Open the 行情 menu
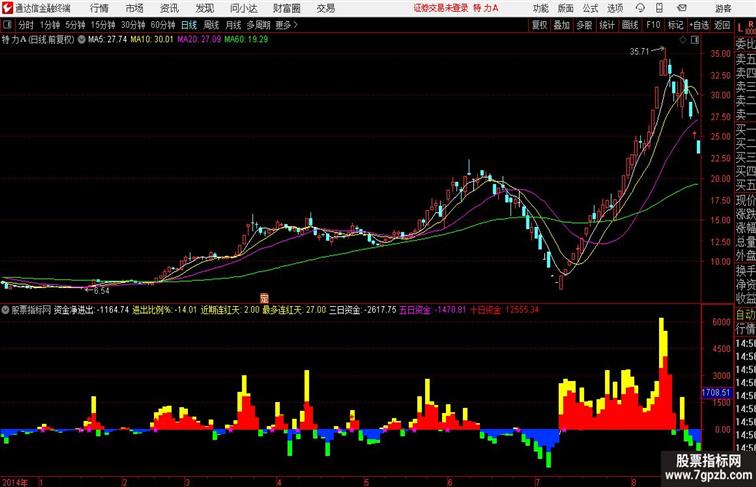Screen dimensions: 756x487 pos(99,8)
